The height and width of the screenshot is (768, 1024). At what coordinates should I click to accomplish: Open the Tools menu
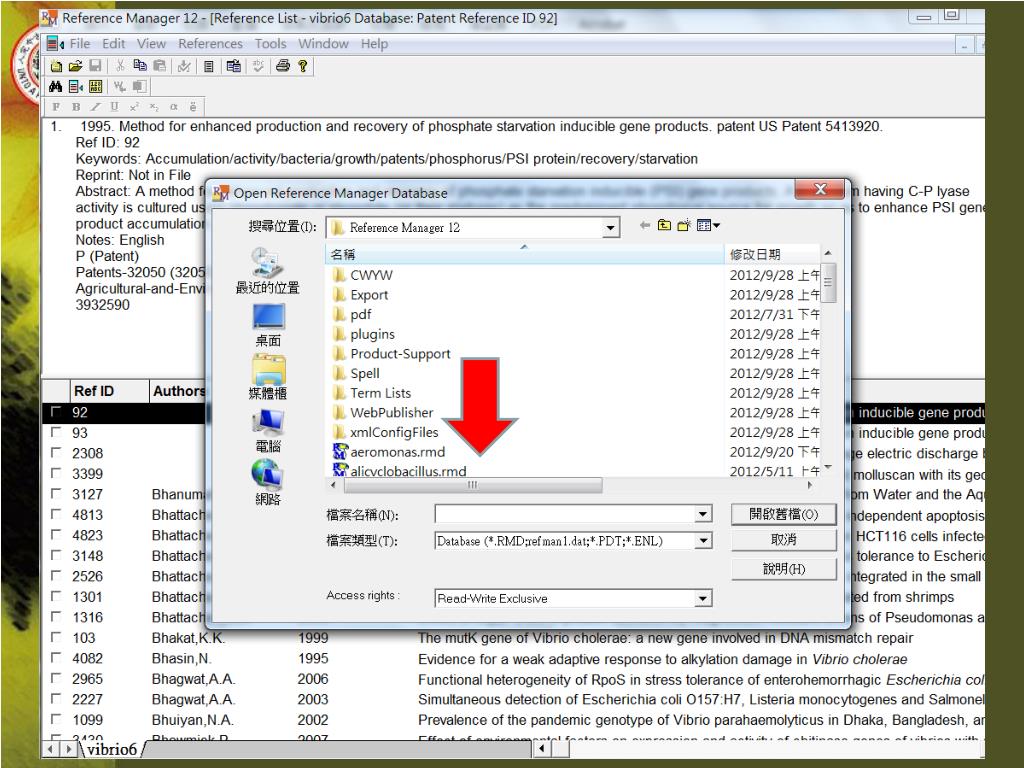[270, 44]
